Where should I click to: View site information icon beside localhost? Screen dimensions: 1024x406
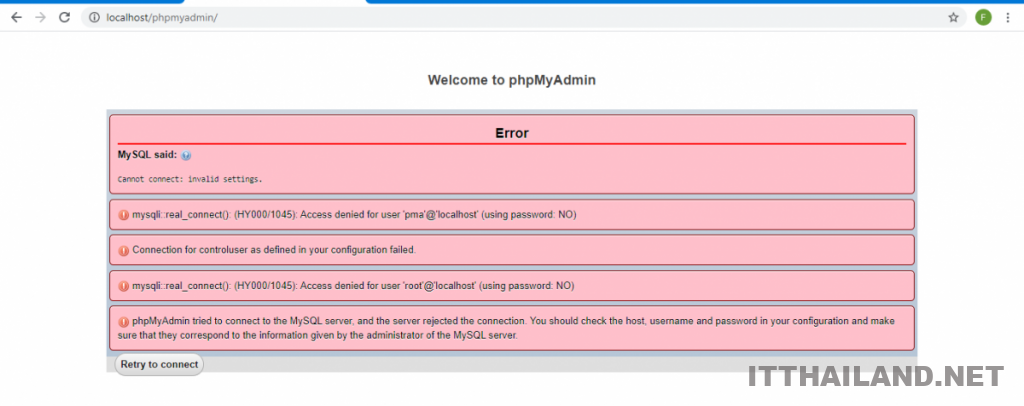pos(94,18)
